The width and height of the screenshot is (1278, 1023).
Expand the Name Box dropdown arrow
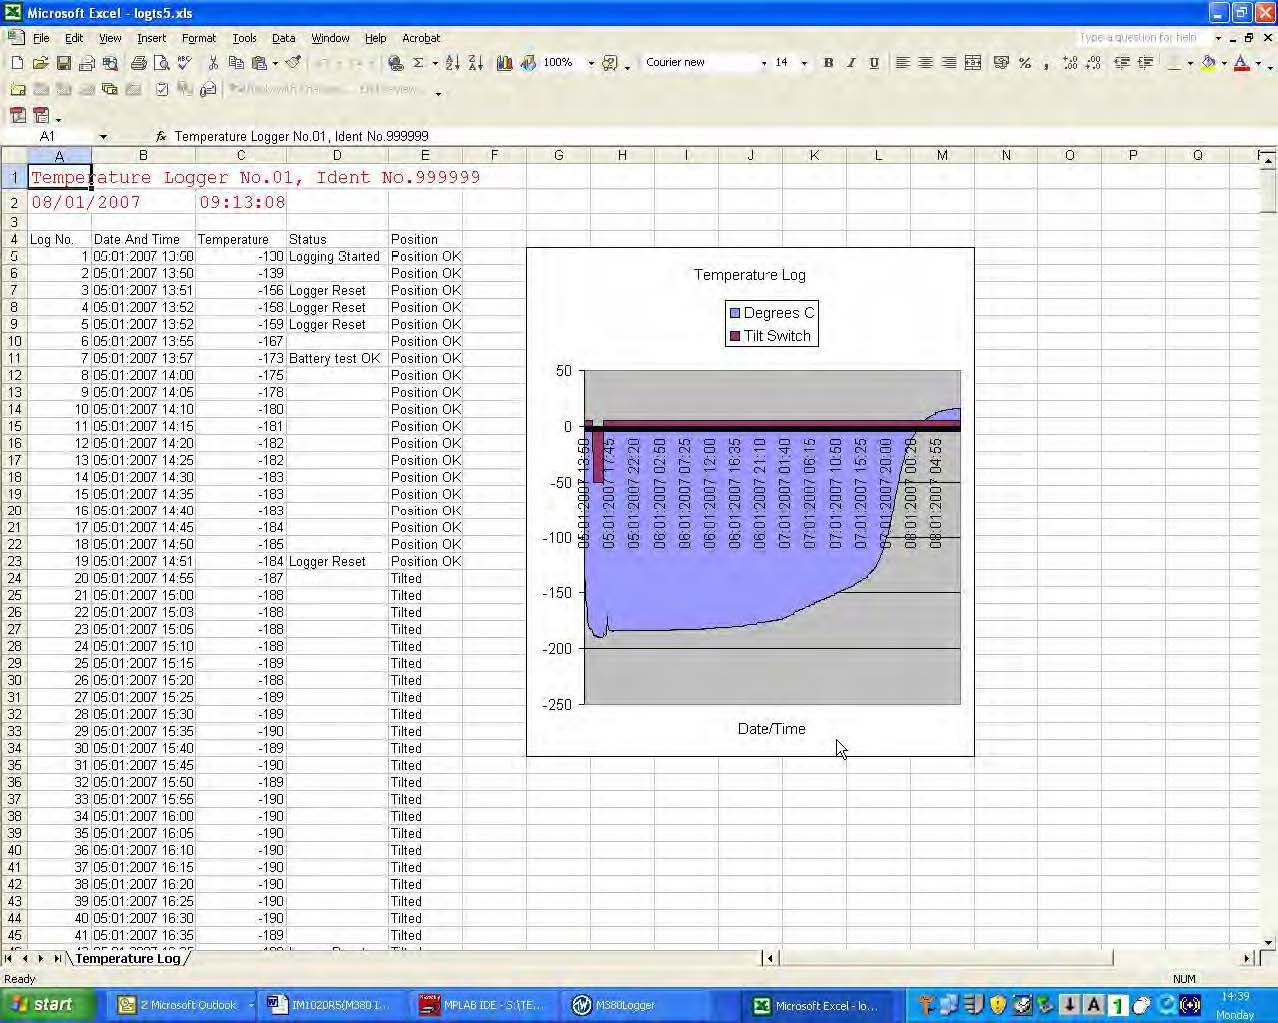click(x=102, y=136)
